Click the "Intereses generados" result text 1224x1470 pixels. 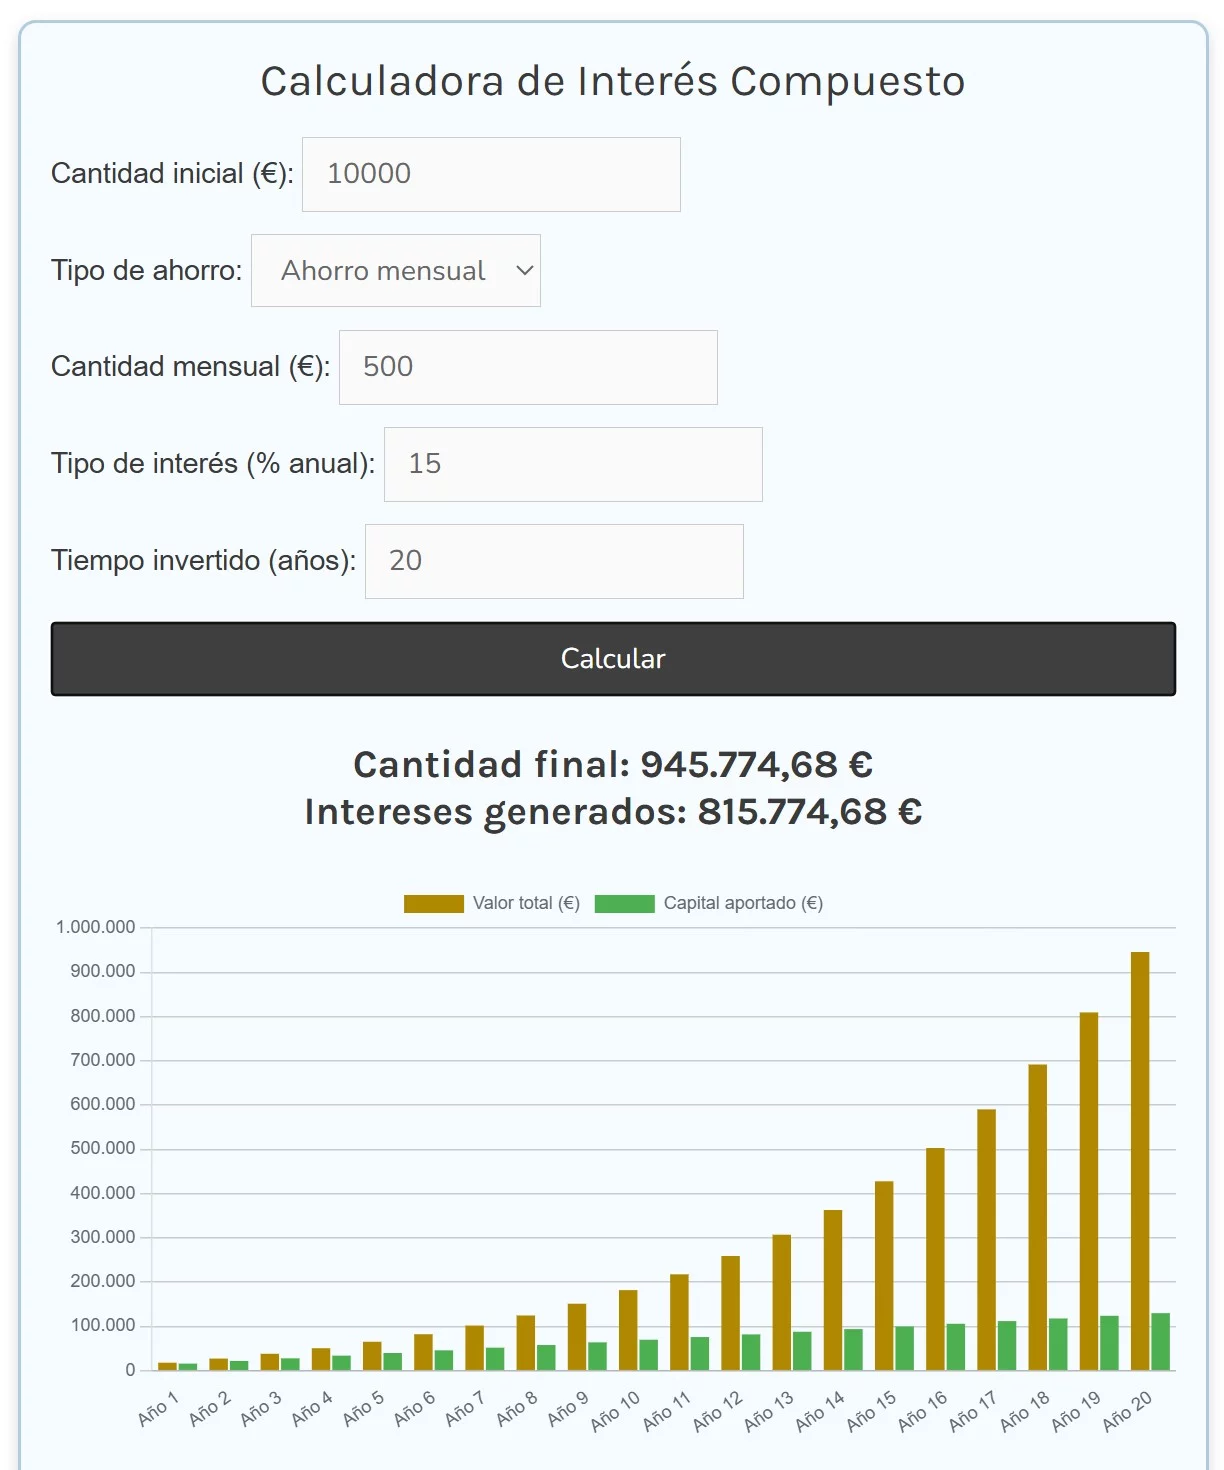(x=612, y=812)
